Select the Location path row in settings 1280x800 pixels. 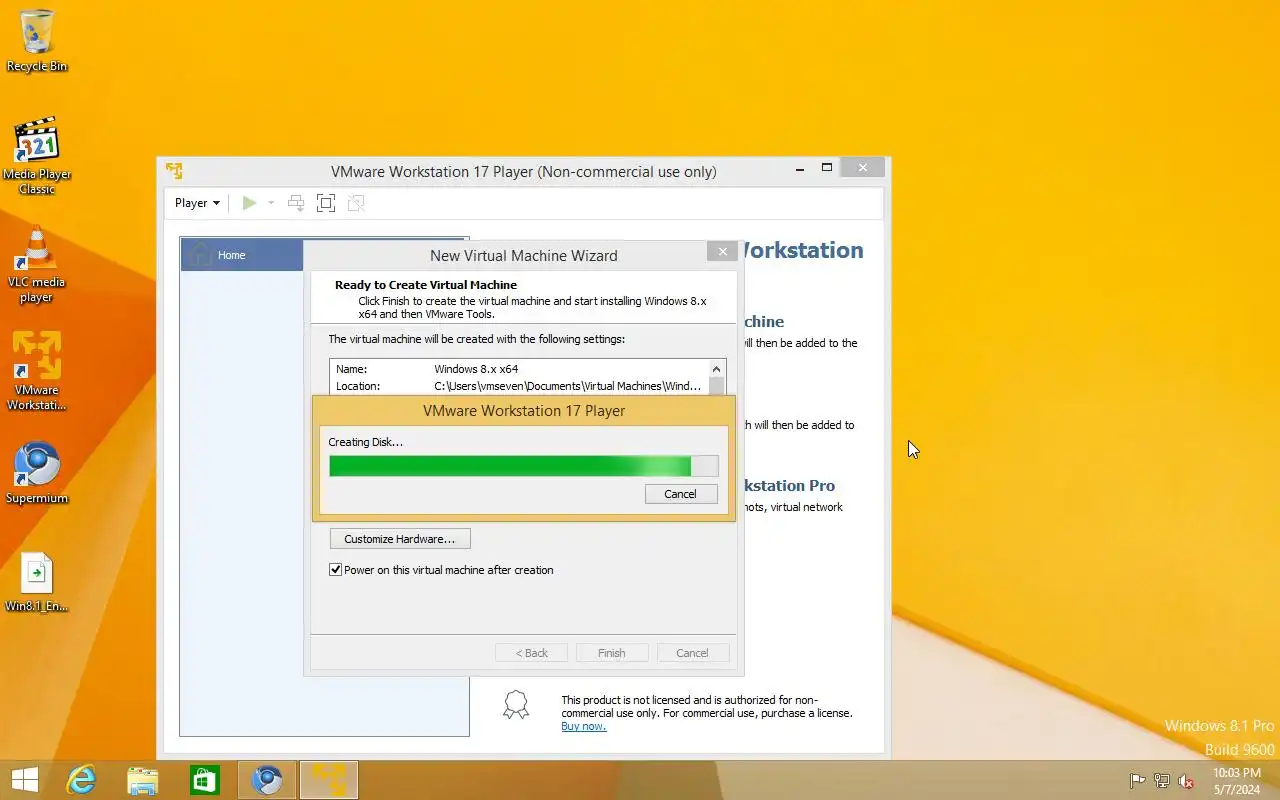[519, 386]
